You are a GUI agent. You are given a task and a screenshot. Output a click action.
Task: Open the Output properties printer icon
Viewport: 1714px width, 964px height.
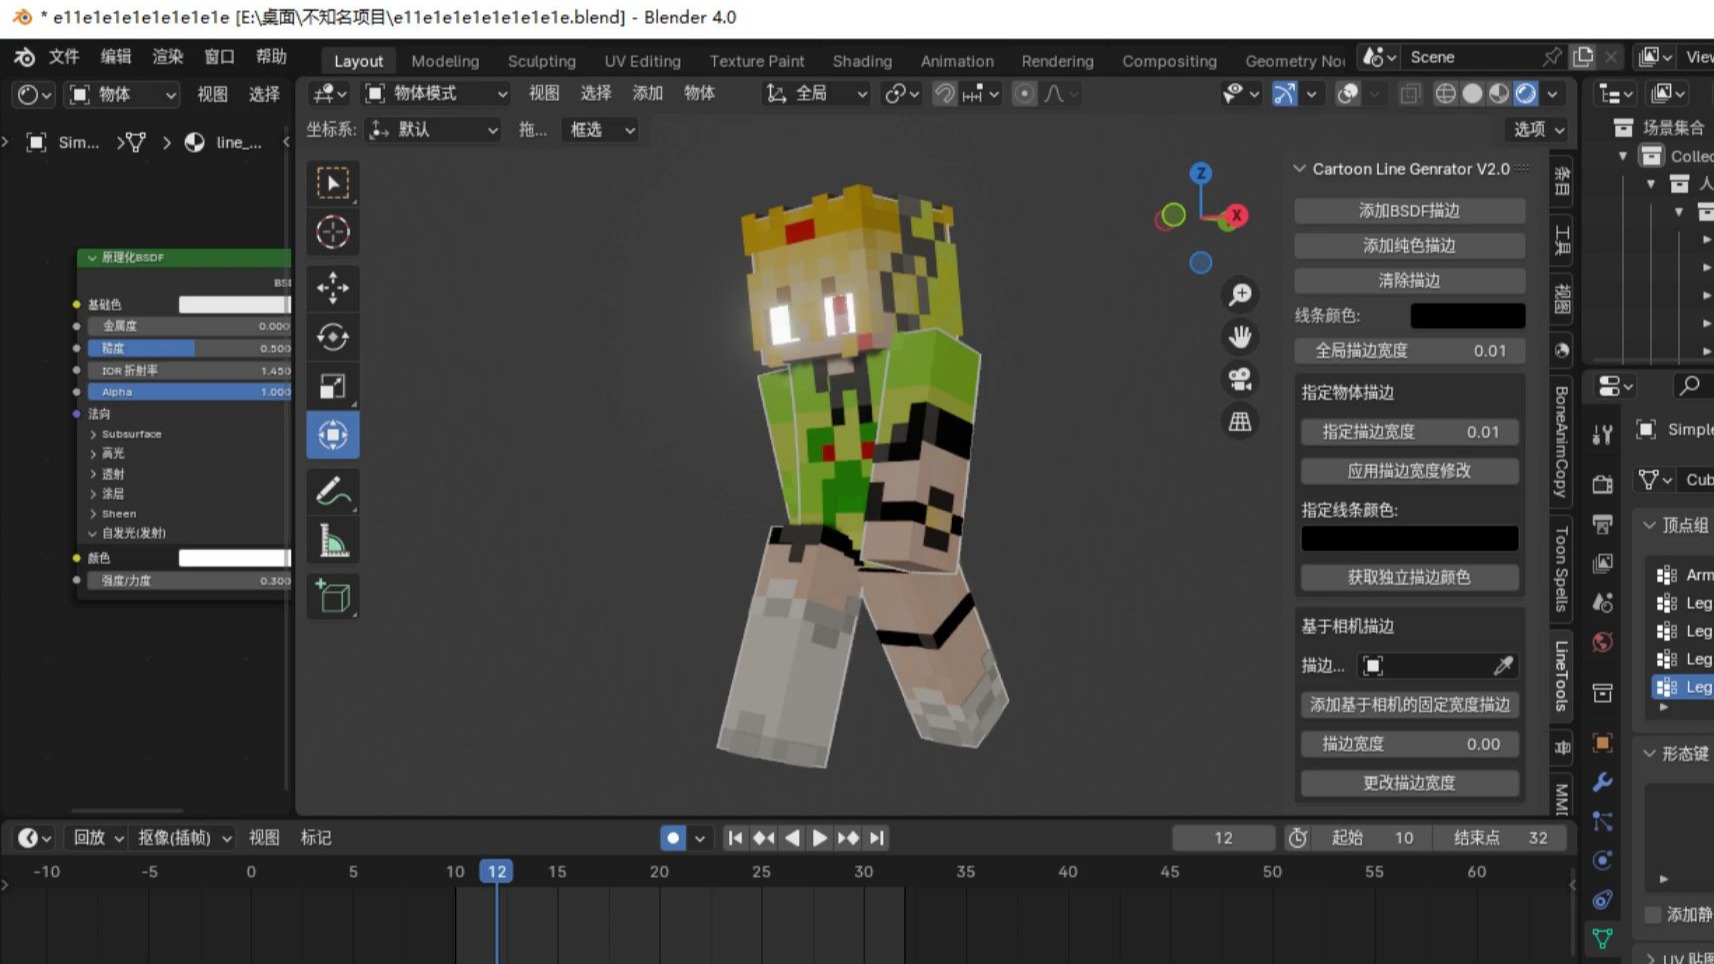click(1602, 524)
